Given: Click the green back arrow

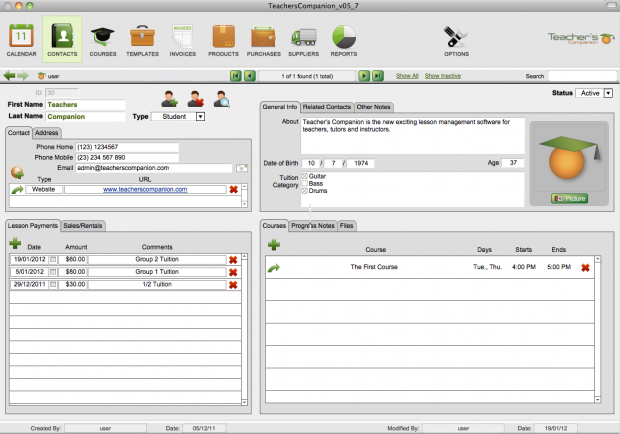Looking at the screenshot, I should tap(9, 75).
